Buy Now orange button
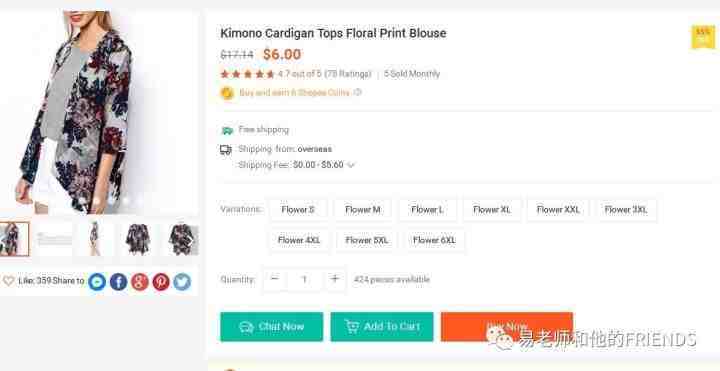The height and width of the screenshot is (371, 720). coord(507,326)
